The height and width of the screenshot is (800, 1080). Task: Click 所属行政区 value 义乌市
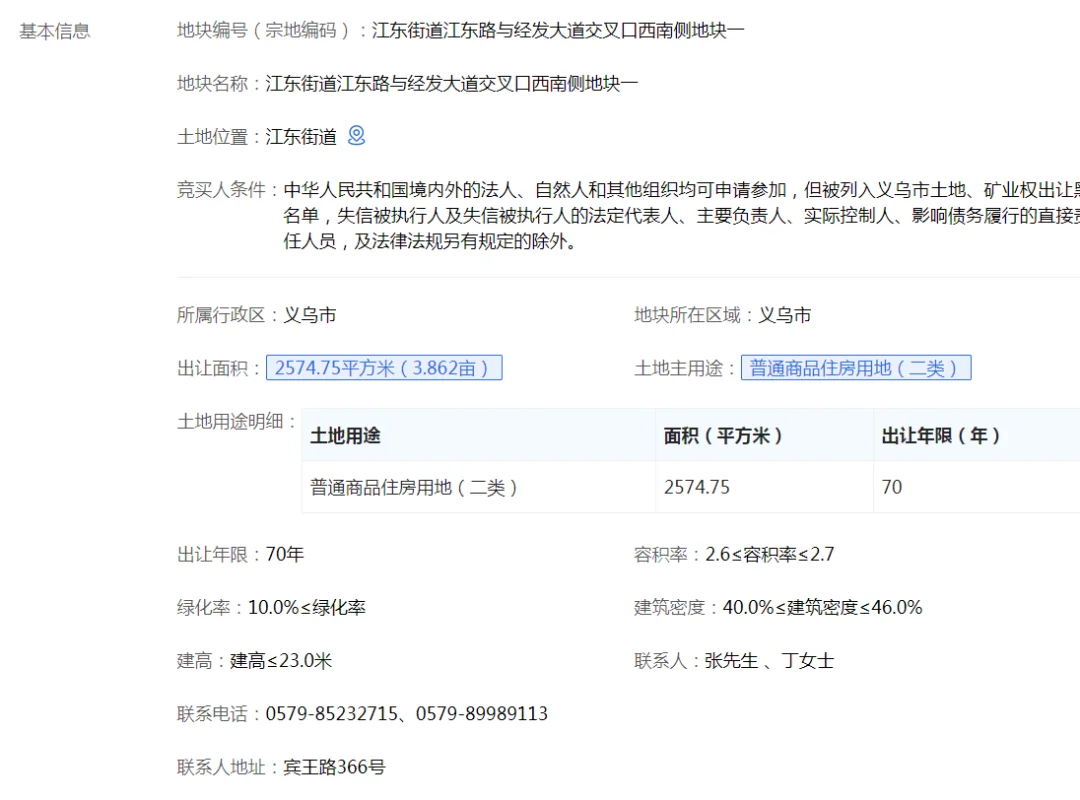coord(310,315)
